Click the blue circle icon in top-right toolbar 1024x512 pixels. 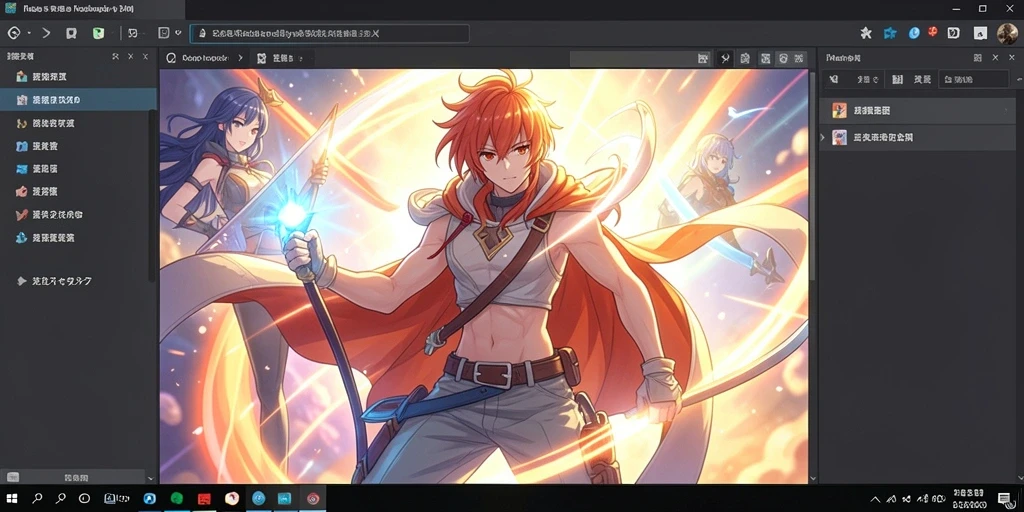pos(914,33)
